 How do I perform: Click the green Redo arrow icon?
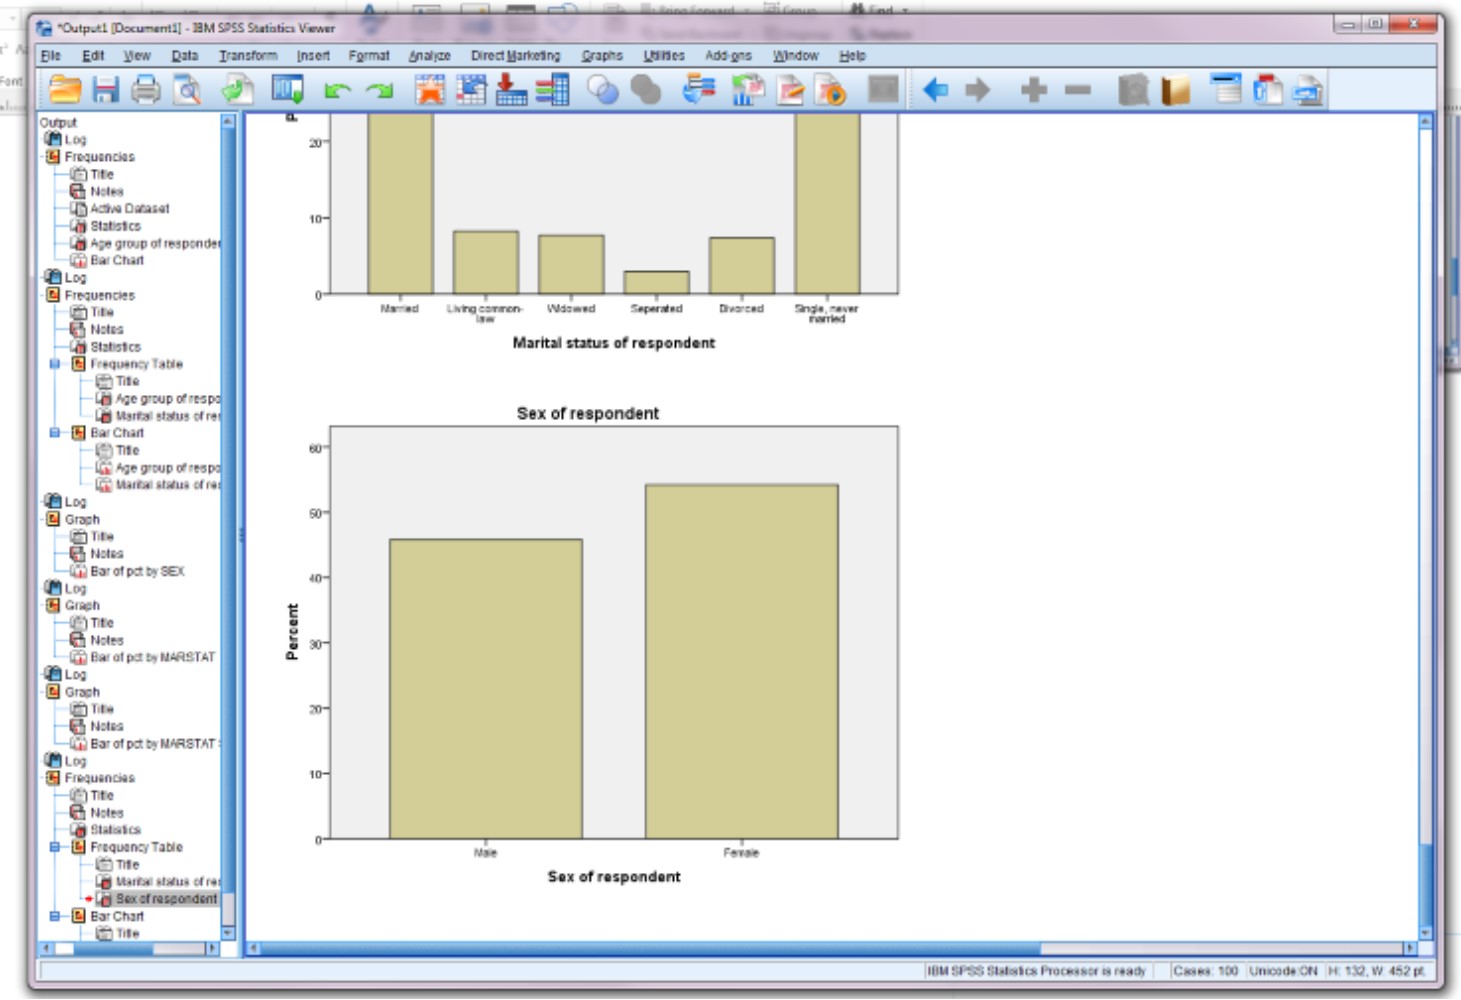click(x=379, y=91)
